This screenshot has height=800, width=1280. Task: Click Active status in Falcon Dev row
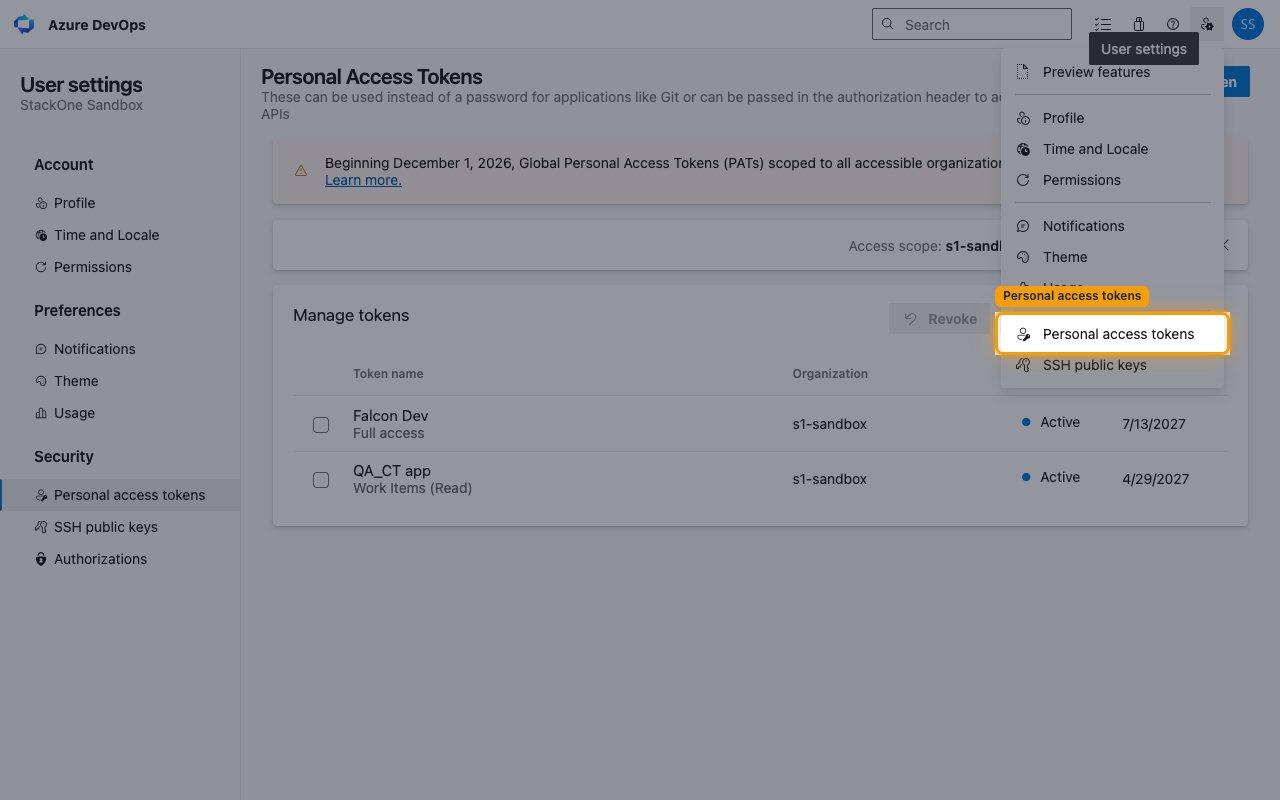1051,422
